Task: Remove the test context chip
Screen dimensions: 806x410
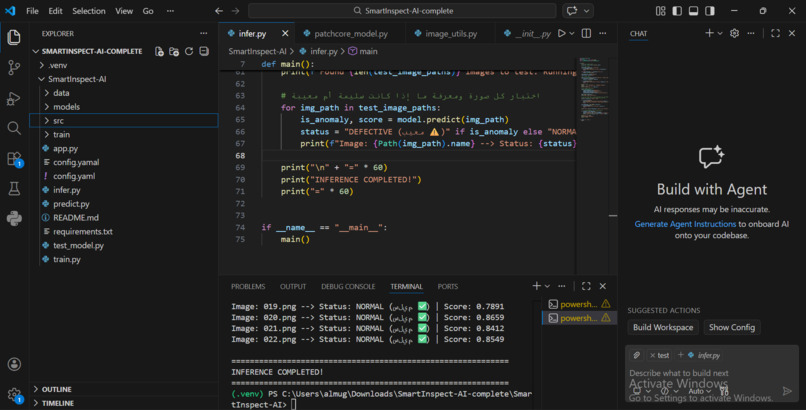Action: pyautogui.click(x=652, y=356)
